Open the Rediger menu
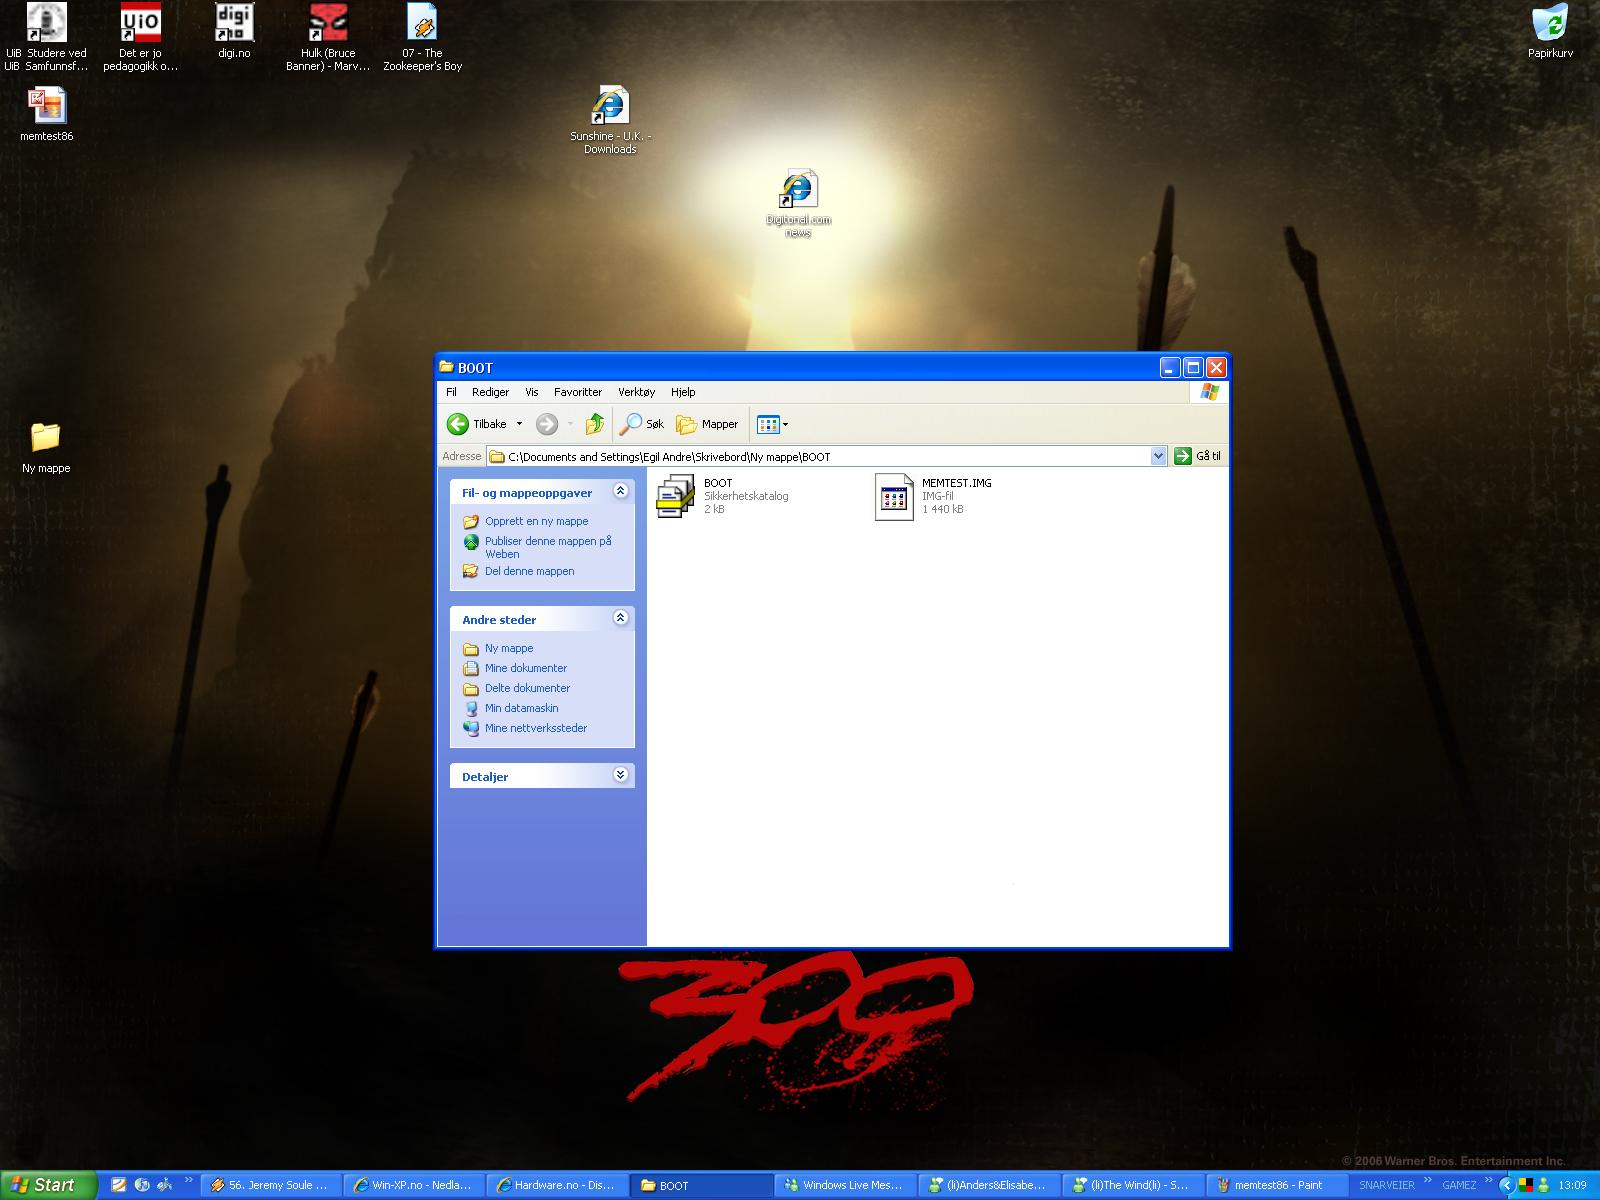1600x1200 pixels. [x=490, y=392]
